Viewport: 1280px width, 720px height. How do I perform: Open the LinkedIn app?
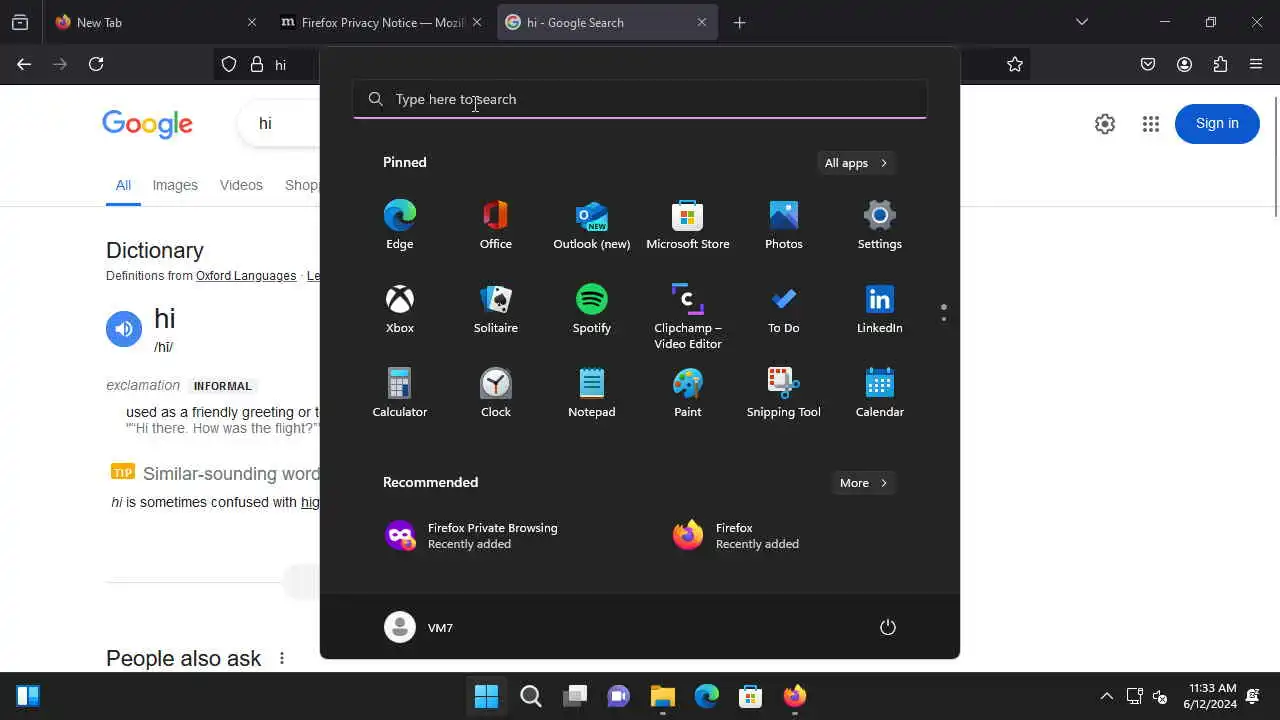[880, 309]
